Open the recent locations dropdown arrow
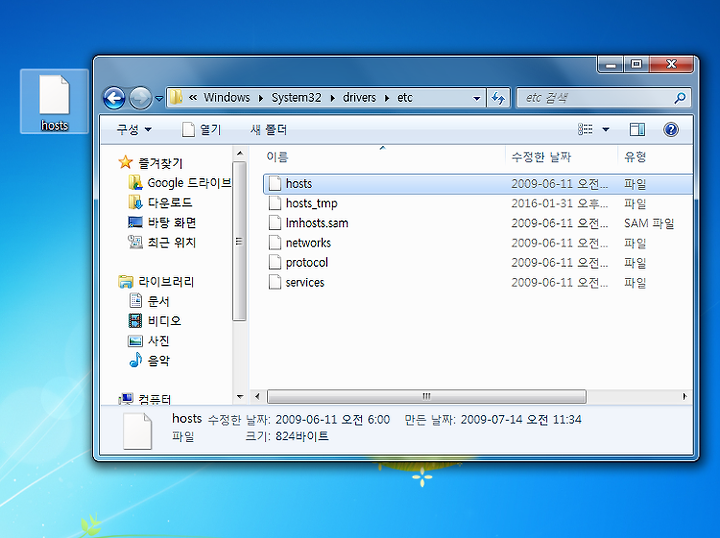Viewport: 720px width, 538px height. [159, 98]
